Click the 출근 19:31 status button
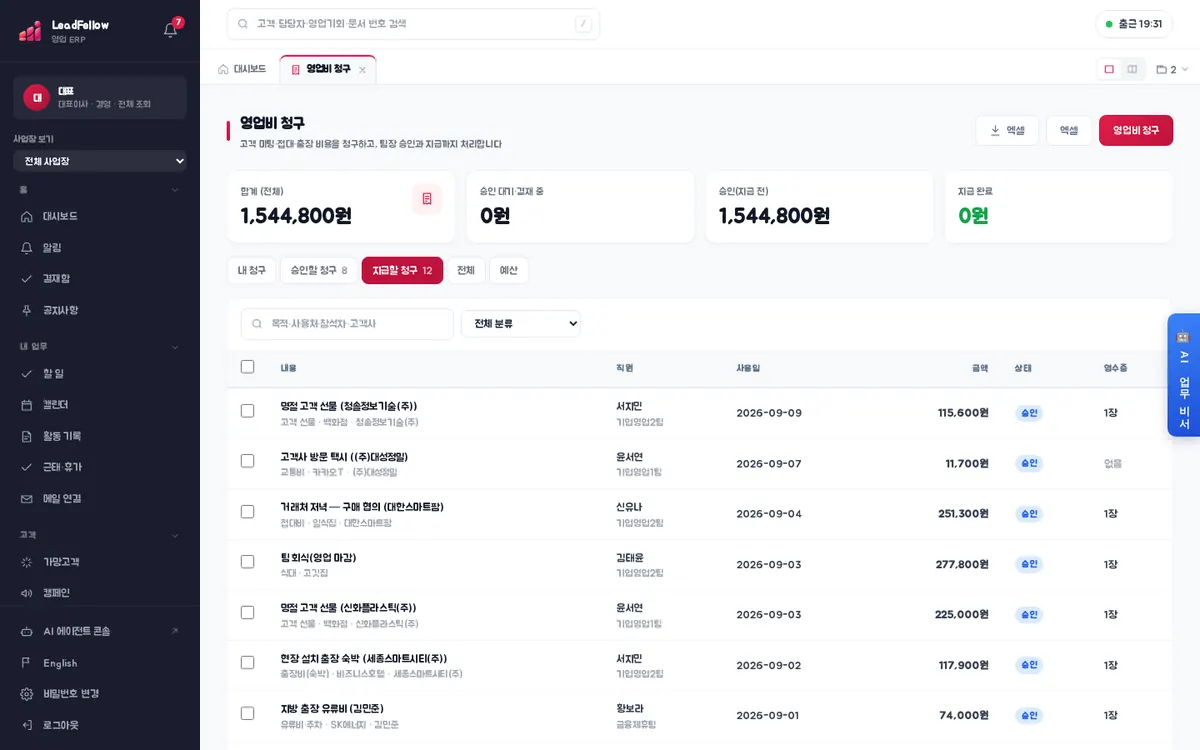Image resolution: width=1200 pixels, height=750 pixels. pyautogui.click(x=1134, y=24)
